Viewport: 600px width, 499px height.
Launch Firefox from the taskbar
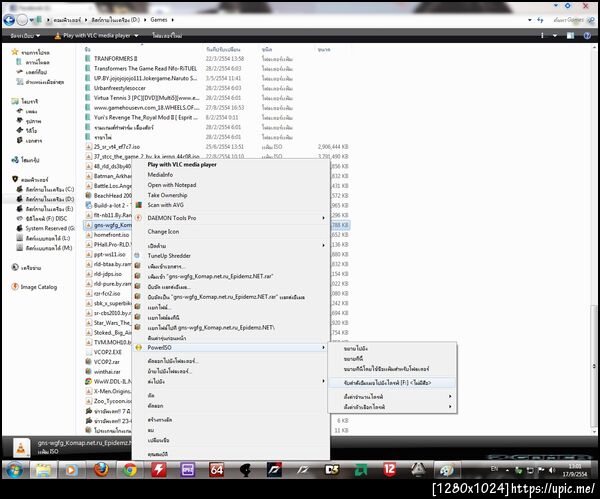(x=101, y=470)
